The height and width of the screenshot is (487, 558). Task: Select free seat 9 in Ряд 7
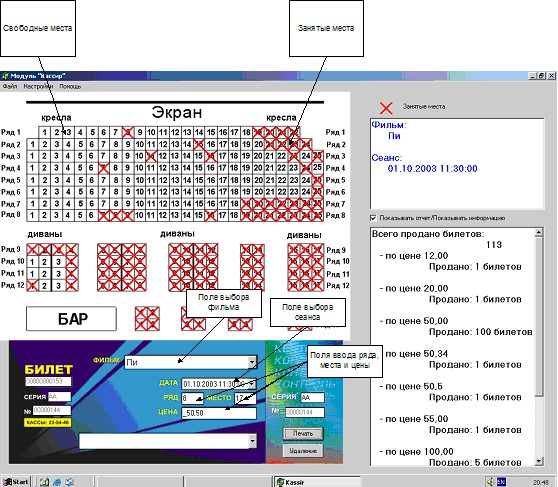tap(127, 204)
